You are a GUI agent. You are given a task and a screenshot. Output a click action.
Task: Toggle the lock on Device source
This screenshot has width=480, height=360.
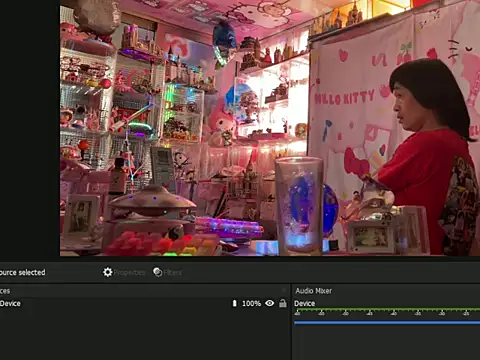(283, 303)
